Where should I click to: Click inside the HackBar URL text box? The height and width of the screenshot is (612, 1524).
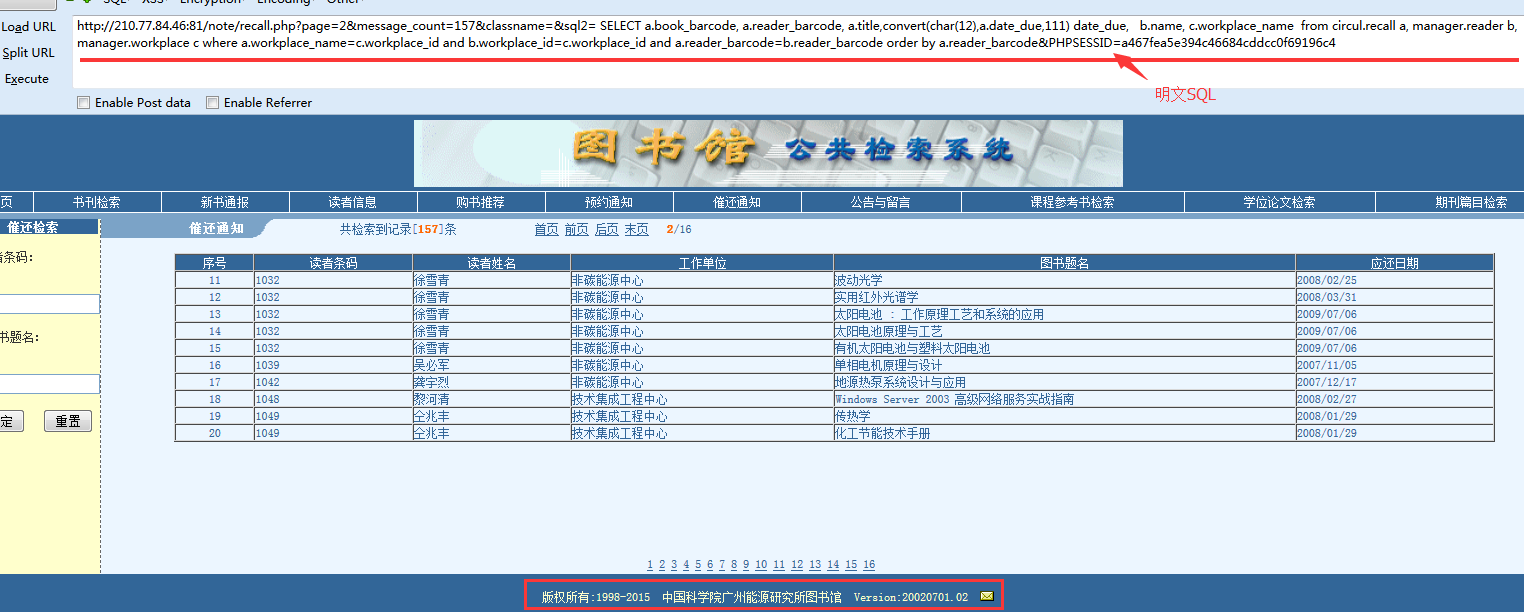797,52
